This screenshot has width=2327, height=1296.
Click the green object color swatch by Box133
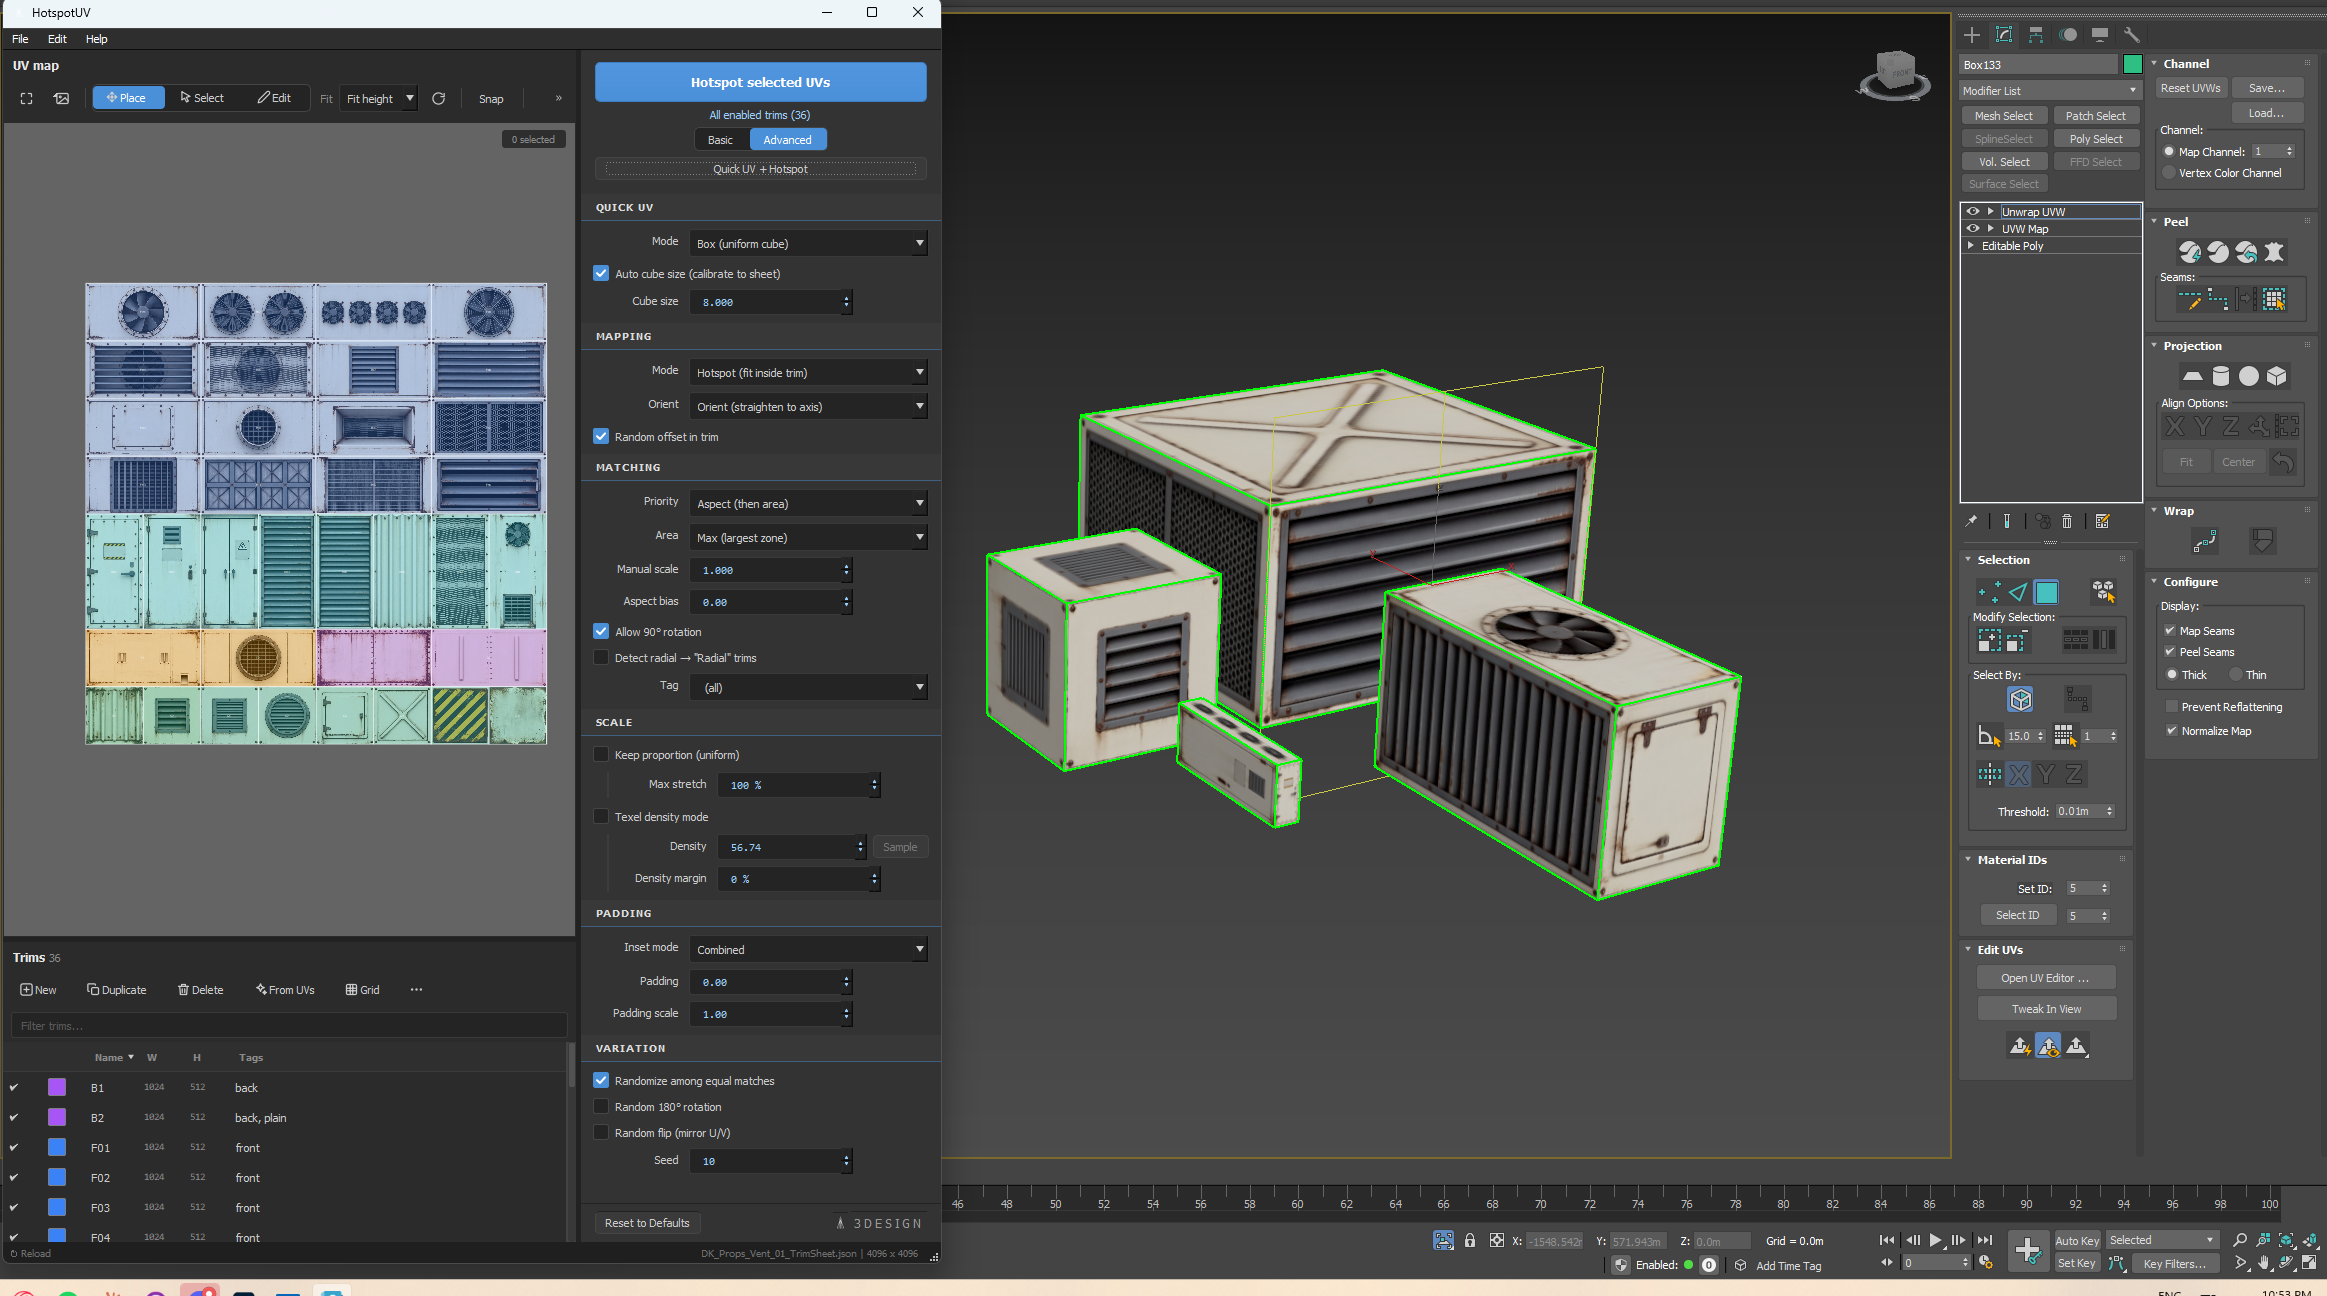coord(2132,64)
